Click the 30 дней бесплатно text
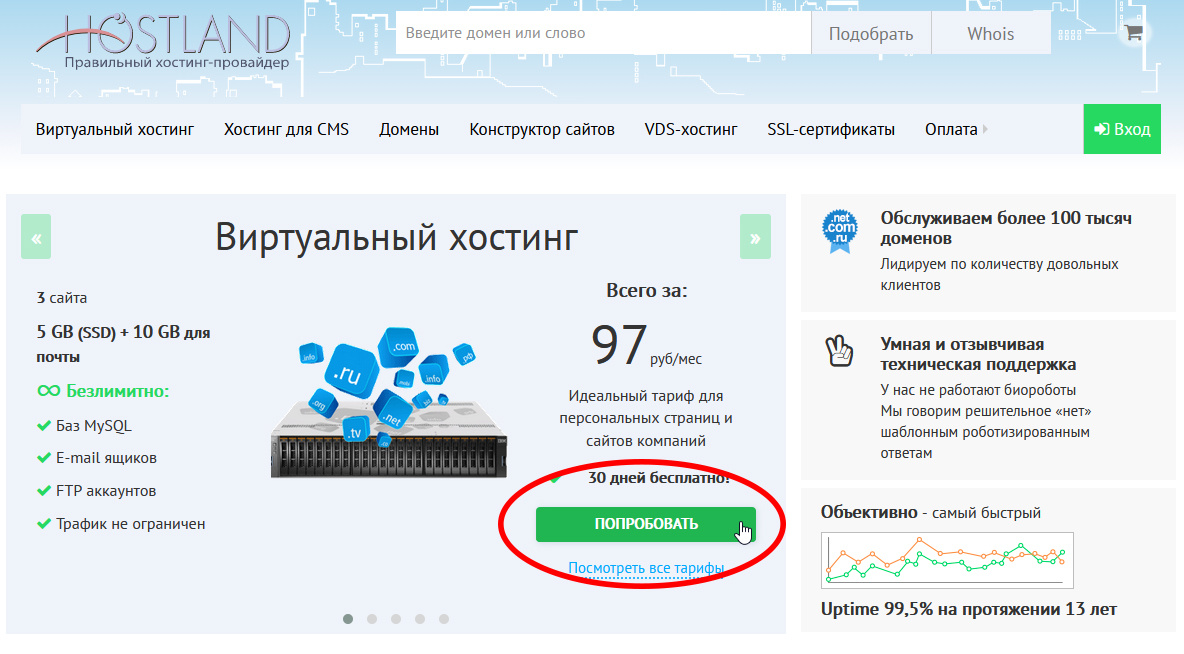Image resolution: width=1184 pixels, height=654 pixels. 658,477
